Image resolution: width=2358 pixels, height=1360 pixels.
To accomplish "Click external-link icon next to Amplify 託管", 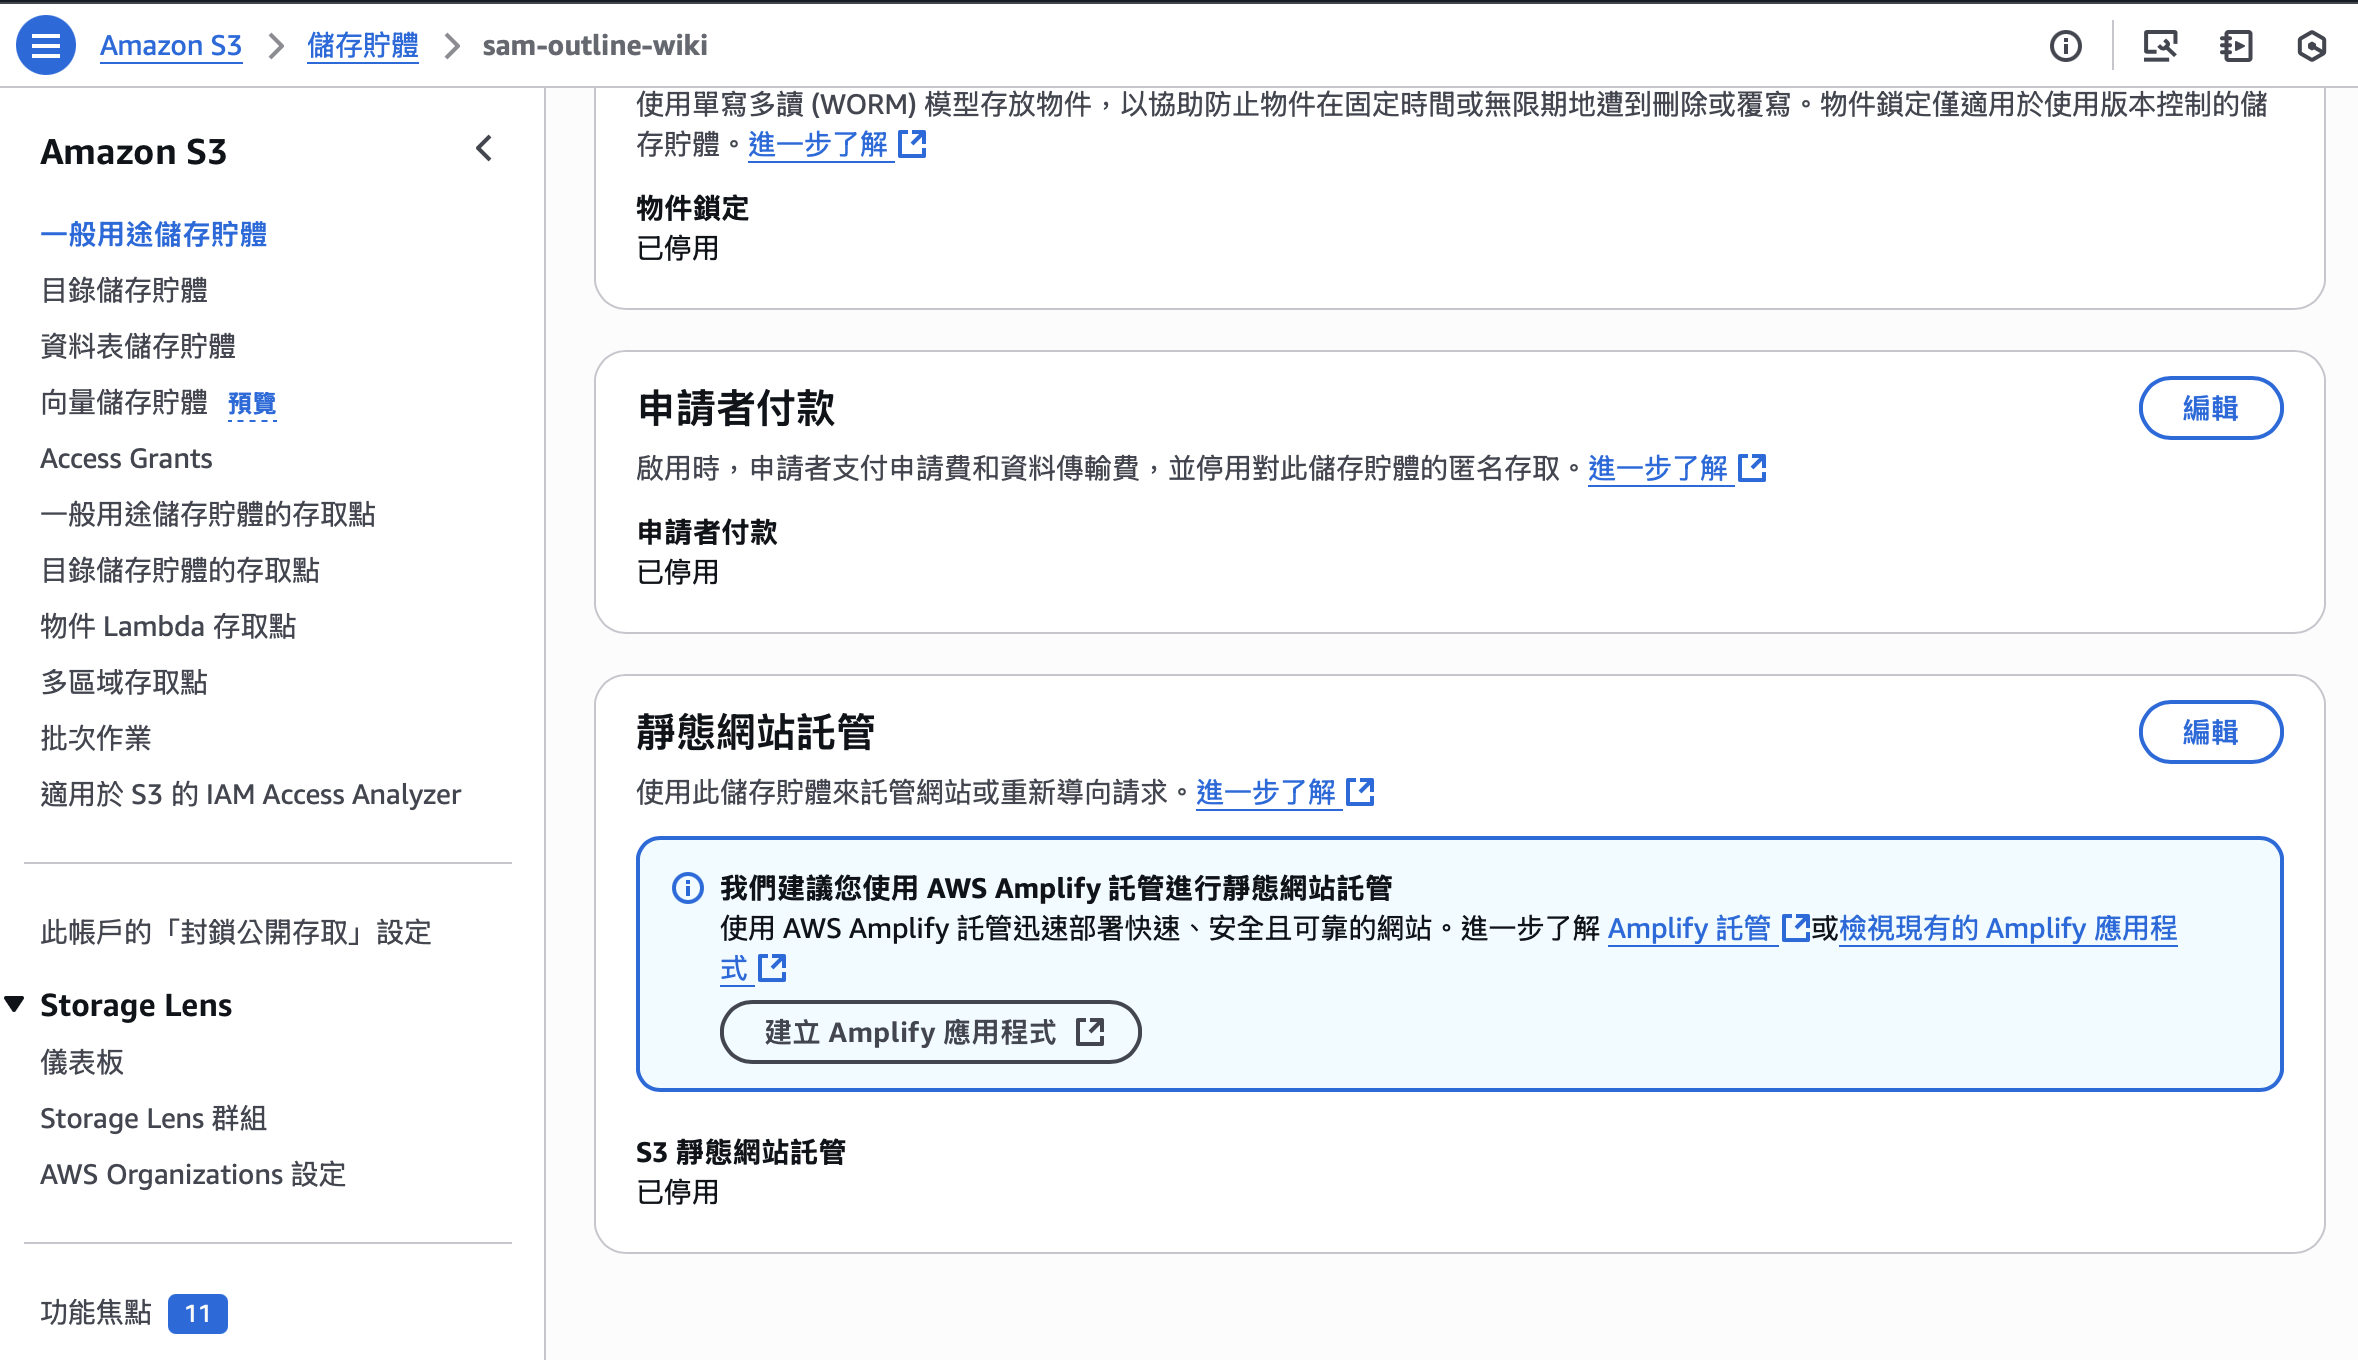I will [1795, 928].
